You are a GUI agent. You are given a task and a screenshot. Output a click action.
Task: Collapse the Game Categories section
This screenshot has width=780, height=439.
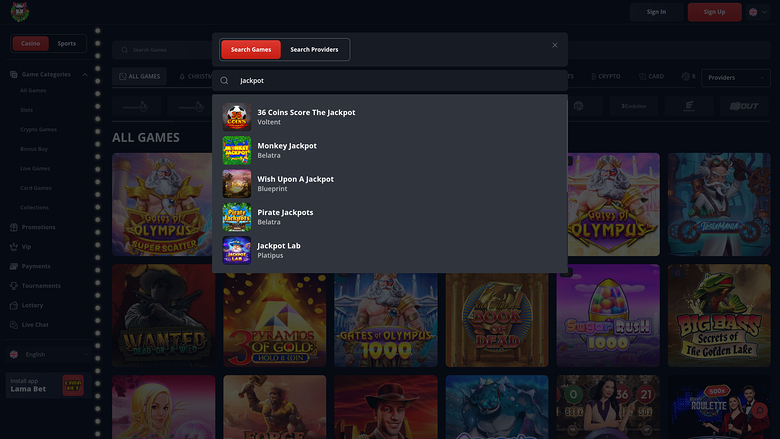[85, 75]
